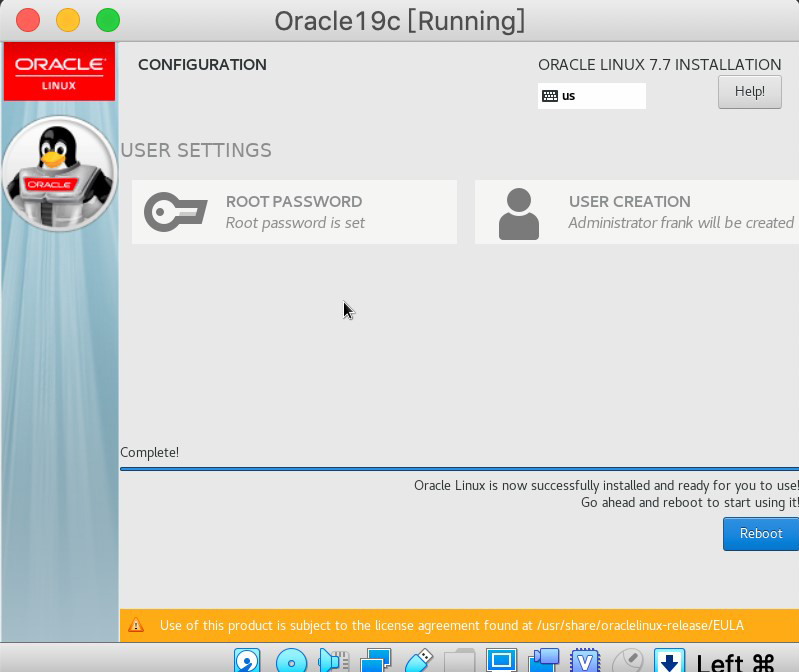Click ORACLE LINUX 7.7 INSTALLATION title
799x672 pixels.
pyautogui.click(x=659, y=65)
